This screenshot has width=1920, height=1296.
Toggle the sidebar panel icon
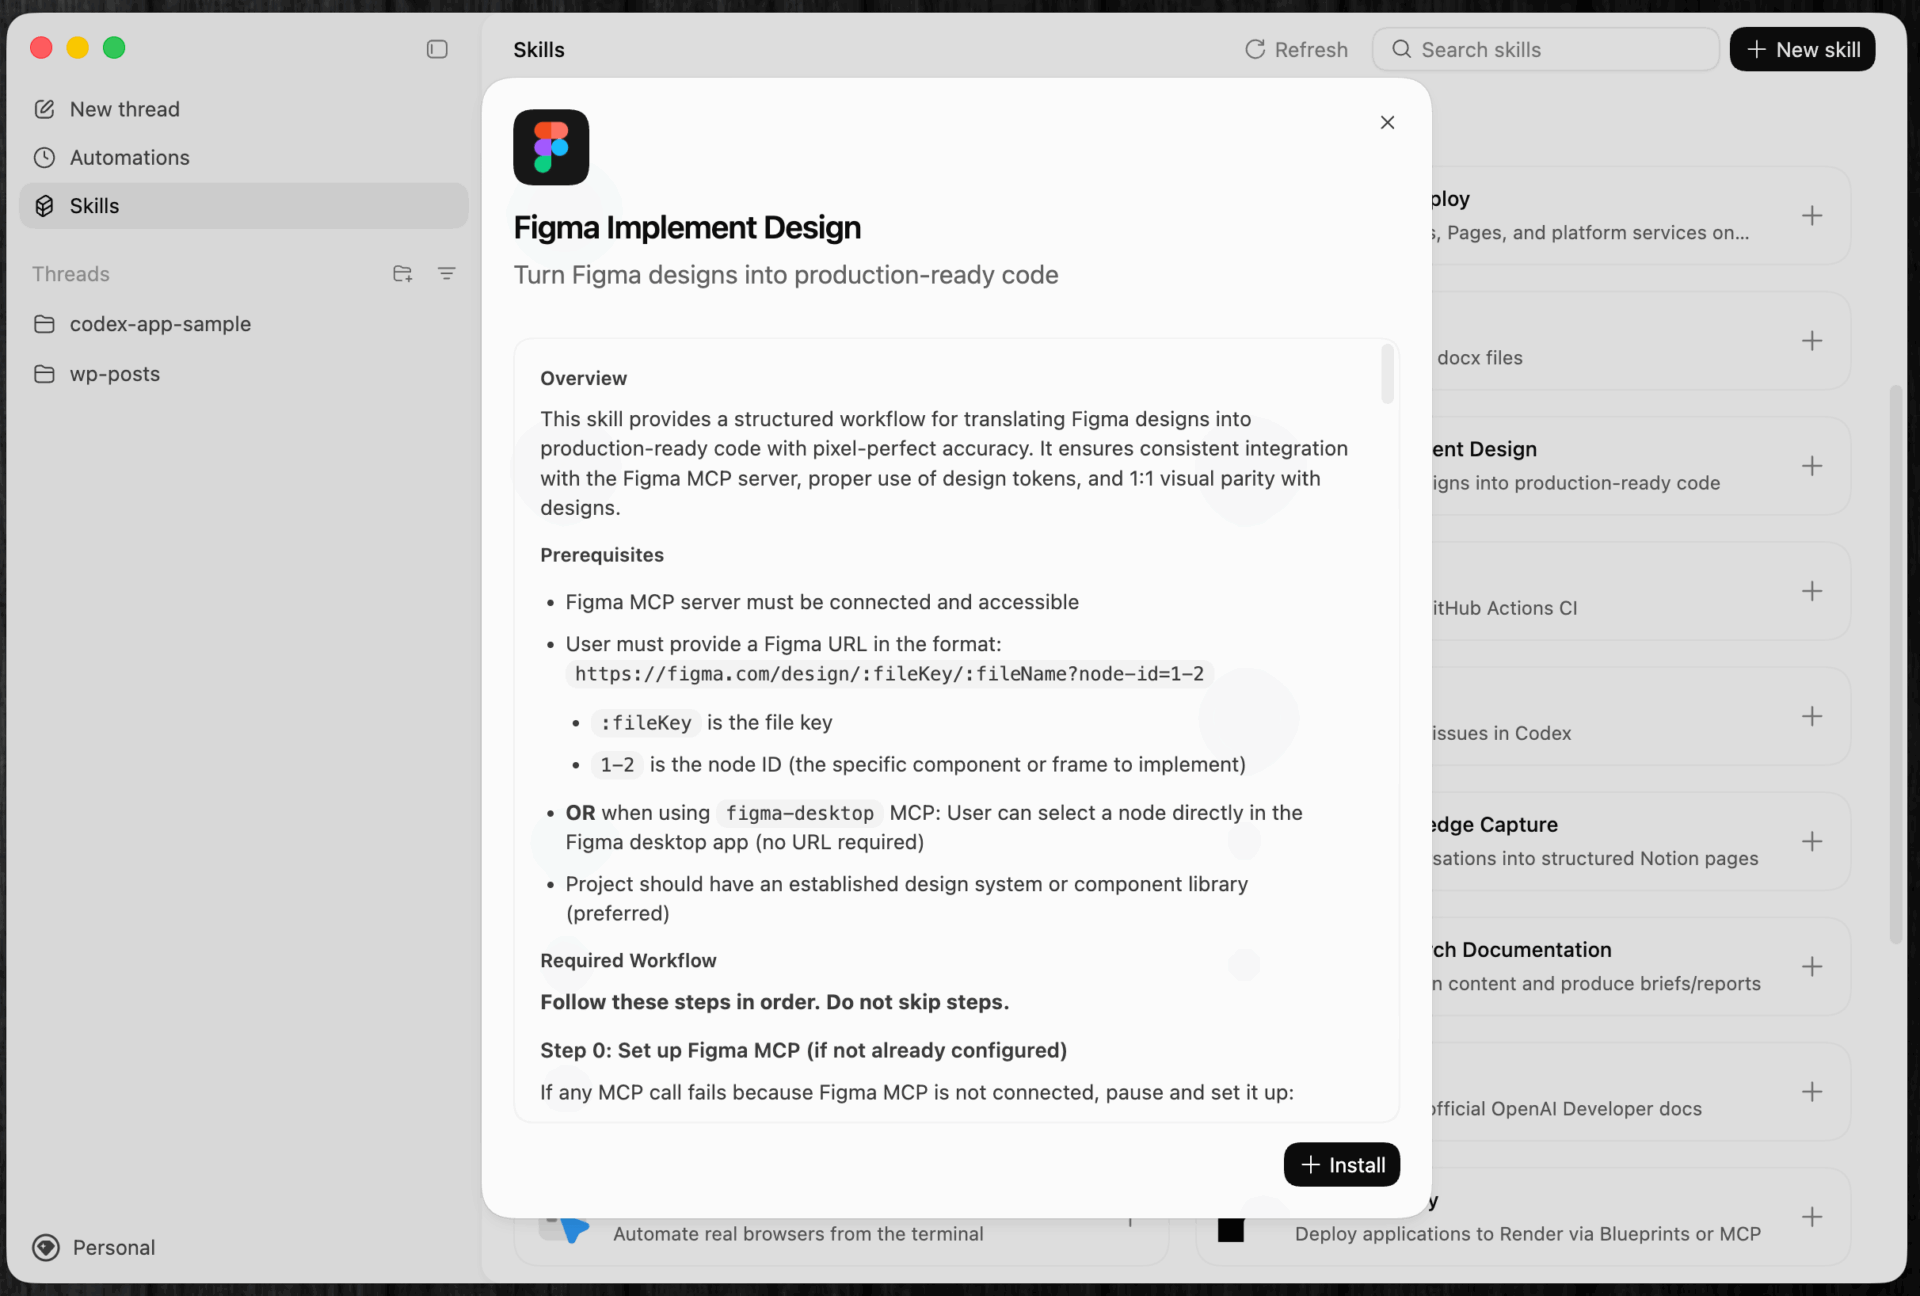tap(437, 49)
